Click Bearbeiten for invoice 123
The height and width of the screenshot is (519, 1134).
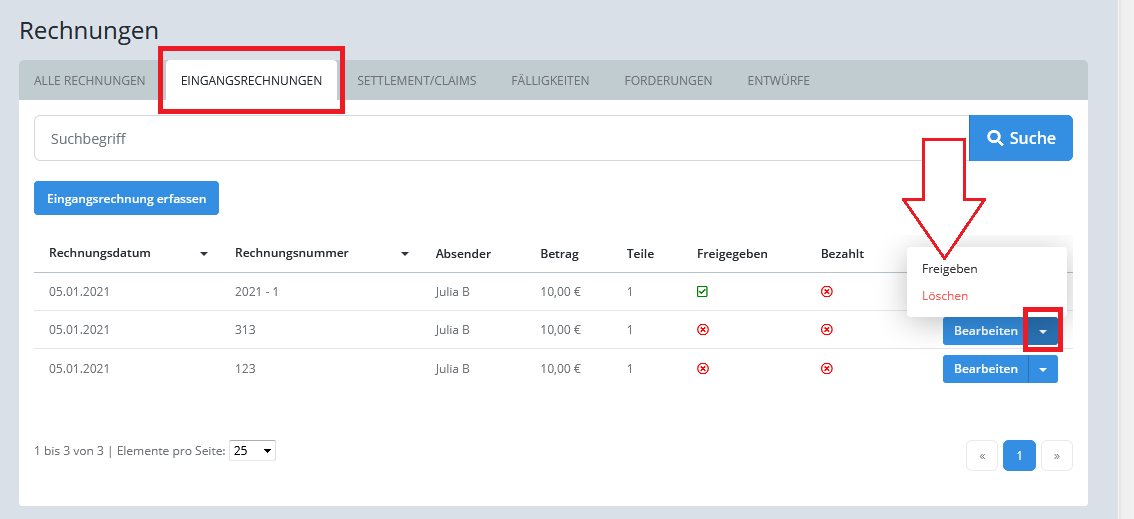click(985, 369)
